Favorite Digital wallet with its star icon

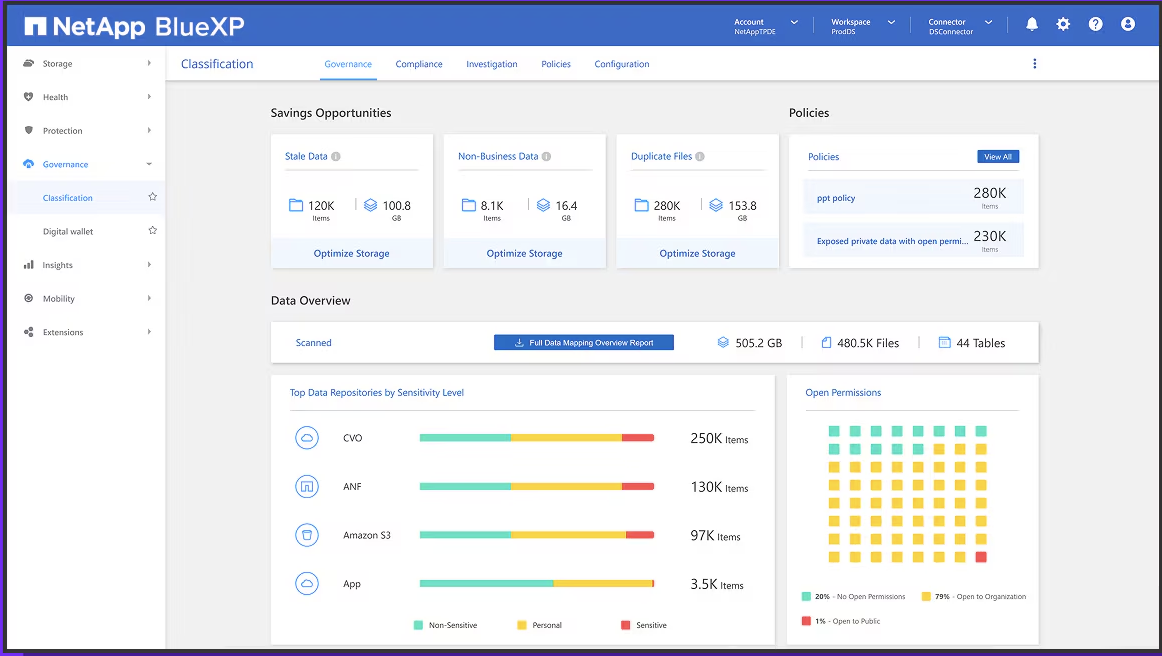(153, 231)
